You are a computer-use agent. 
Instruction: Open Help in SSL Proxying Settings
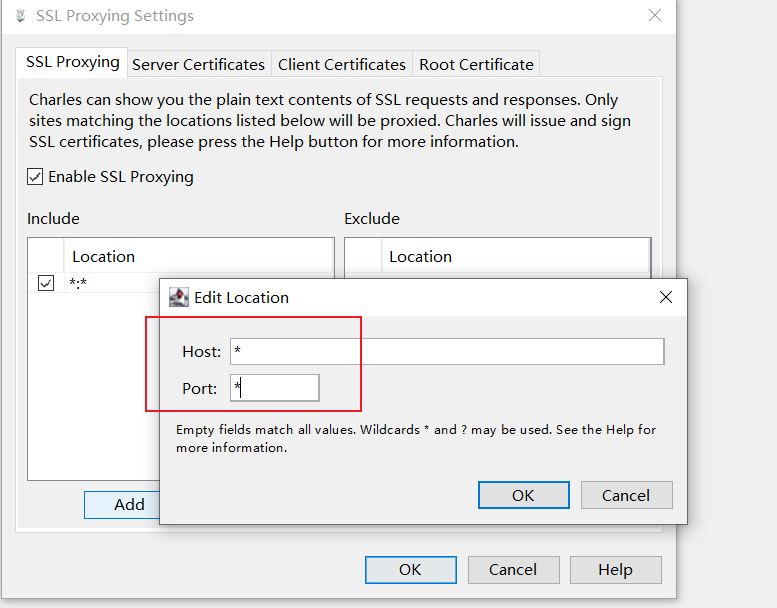click(x=615, y=569)
